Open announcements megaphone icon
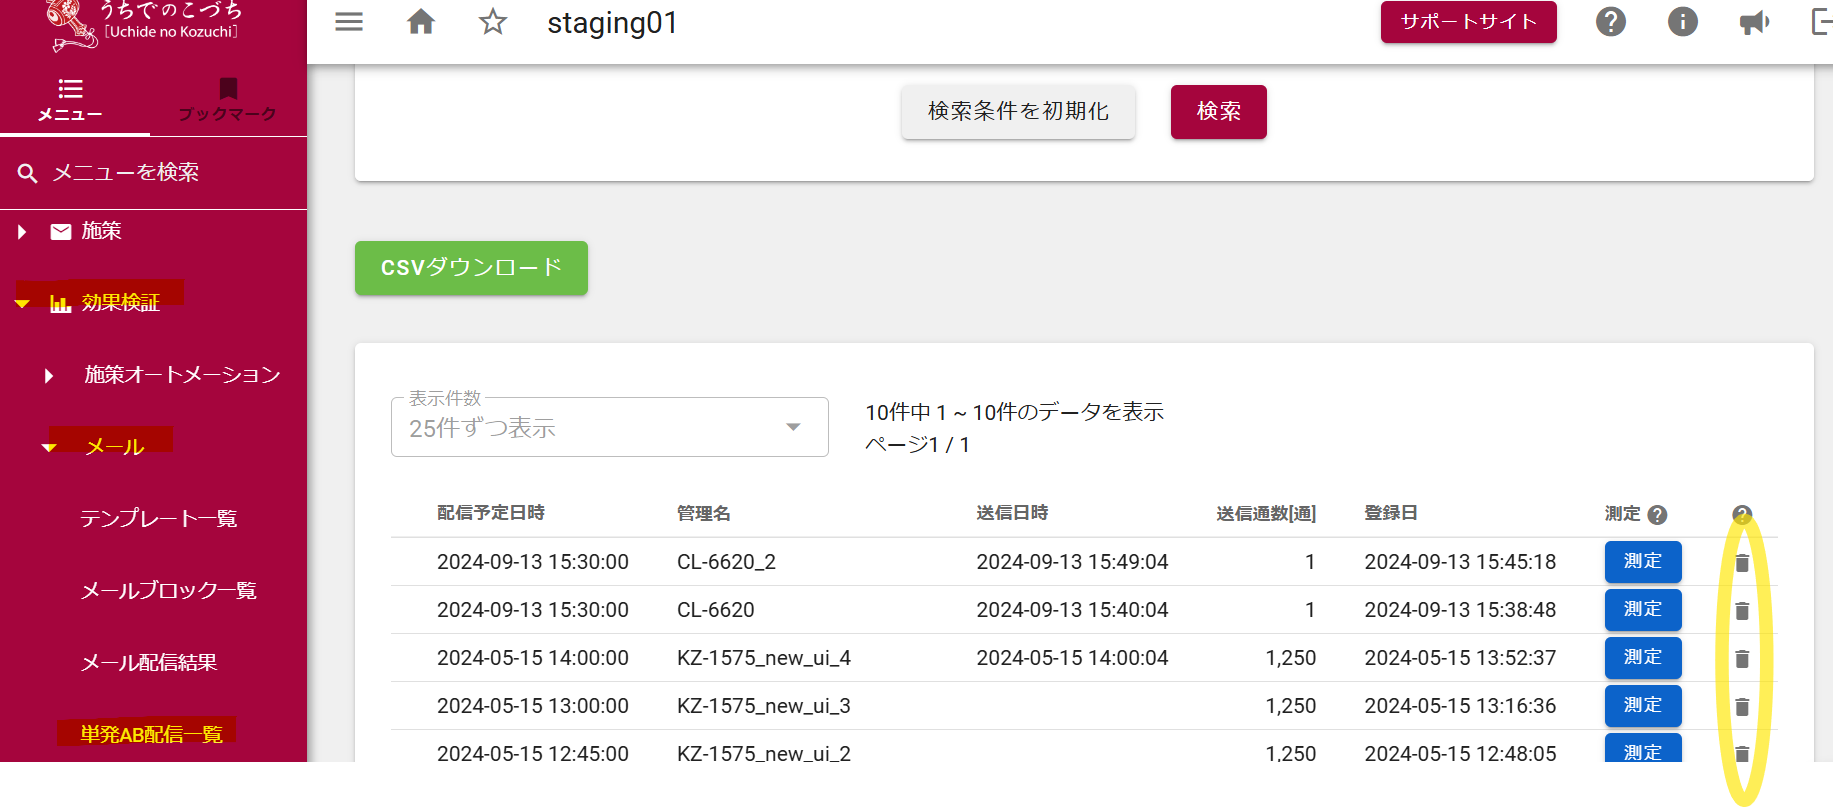Screen dimensions: 1833x807 [1754, 22]
